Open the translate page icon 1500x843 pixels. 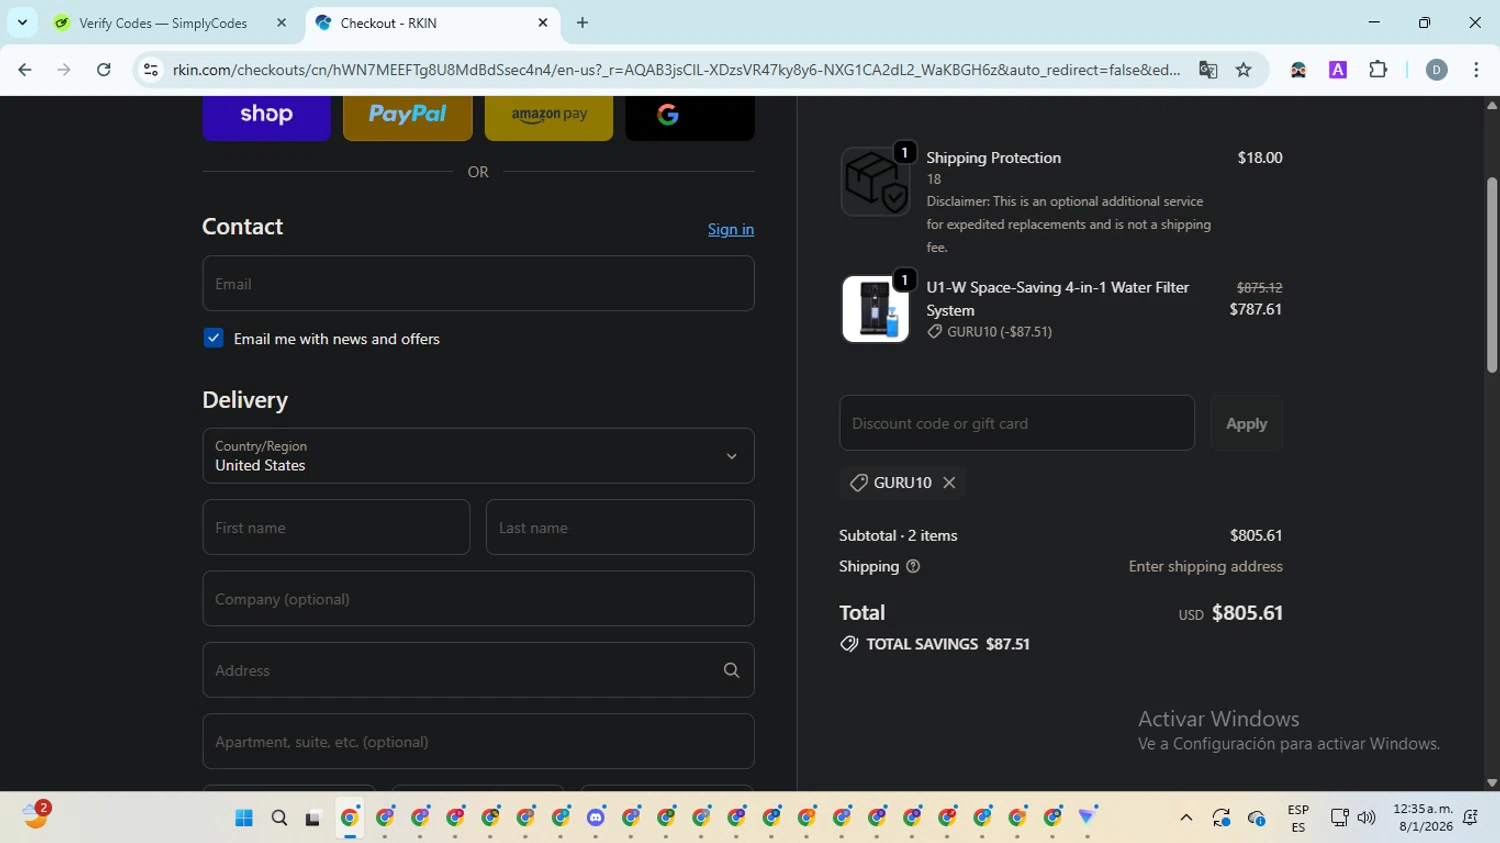tap(1208, 70)
